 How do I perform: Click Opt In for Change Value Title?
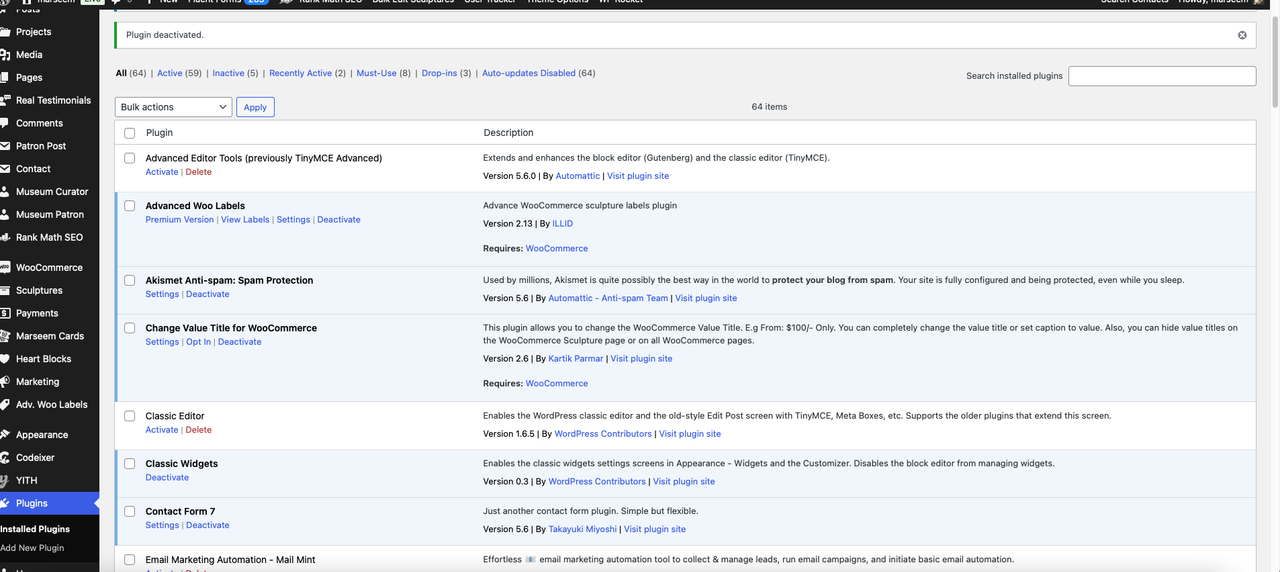click(x=198, y=342)
